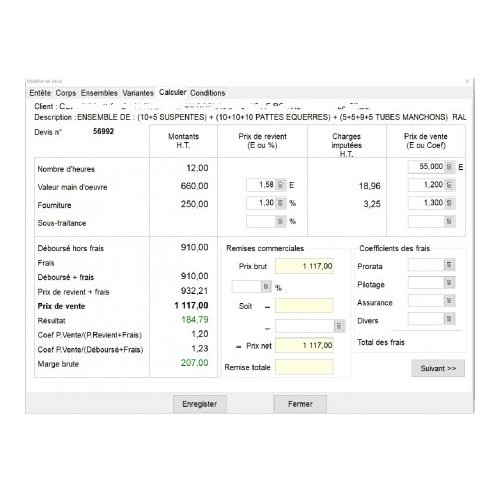Click the Prix brut input field
The height and width of the screenshot is (500, 500).
pyautogui.click(x=304, y=266)
